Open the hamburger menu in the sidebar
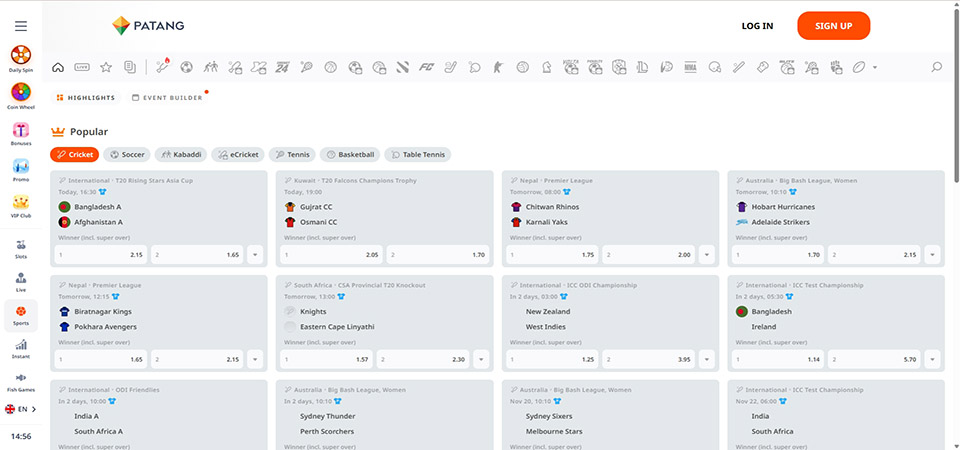The width and height of the screenshot is (960, 450). click(x=21, y=26)
